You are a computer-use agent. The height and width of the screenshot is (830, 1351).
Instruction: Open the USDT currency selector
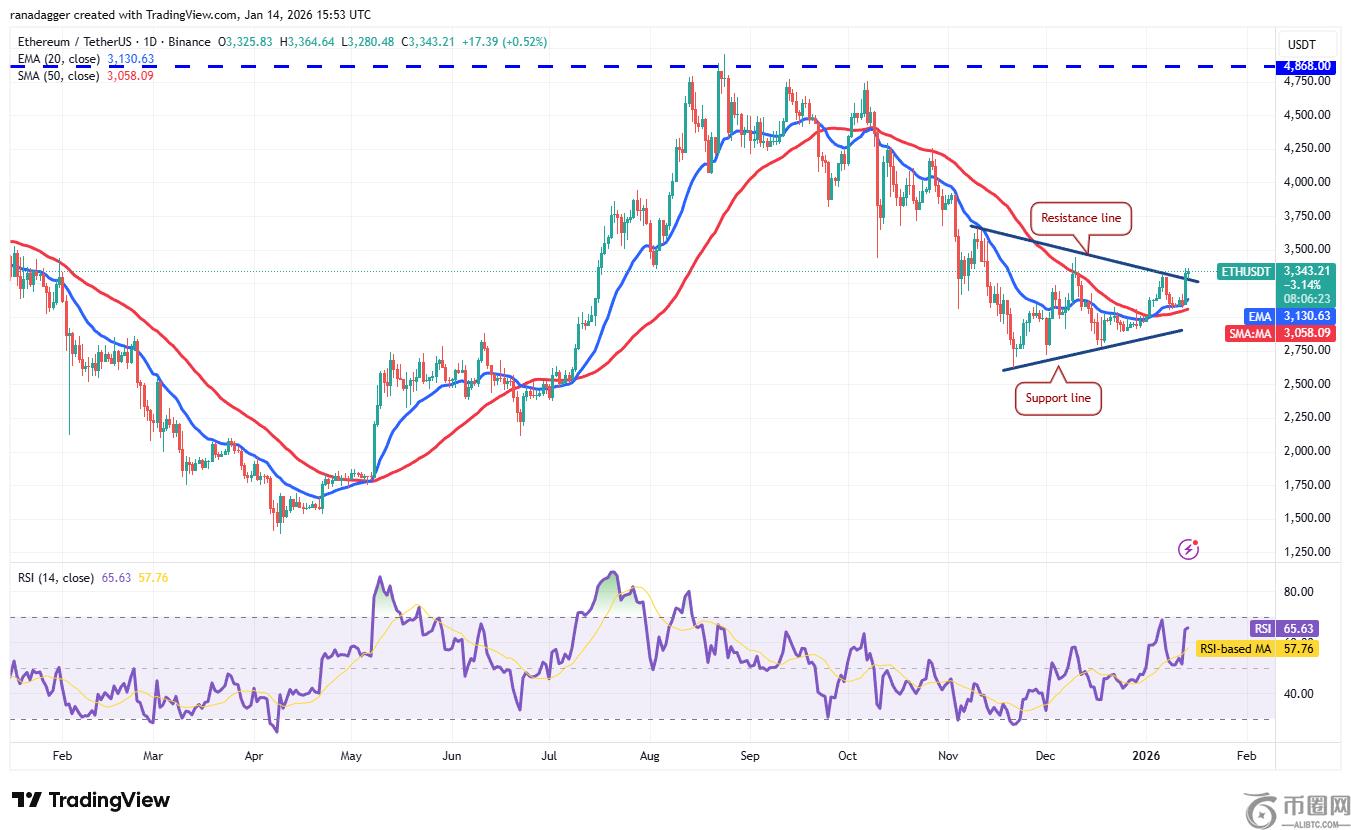tap(1301, 45)
